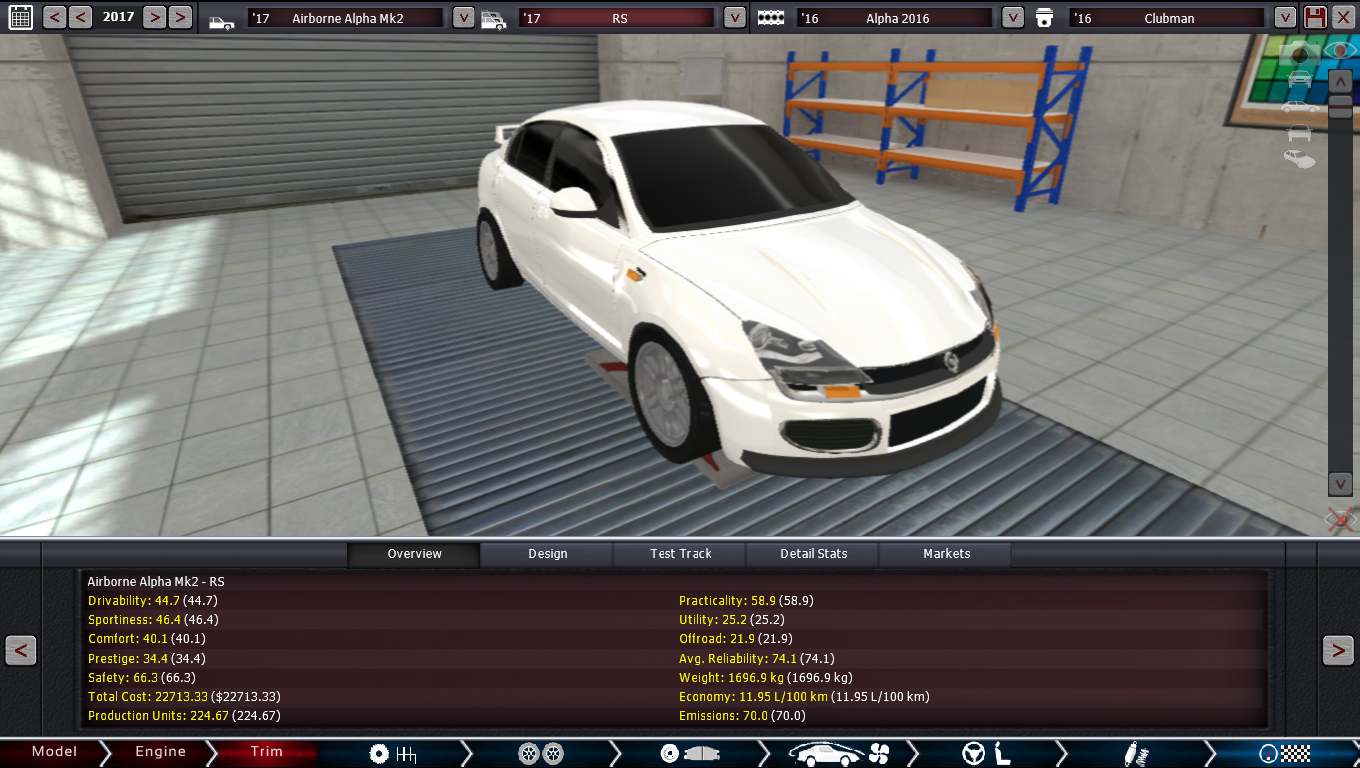Open the Markets tab

point(946,554)
